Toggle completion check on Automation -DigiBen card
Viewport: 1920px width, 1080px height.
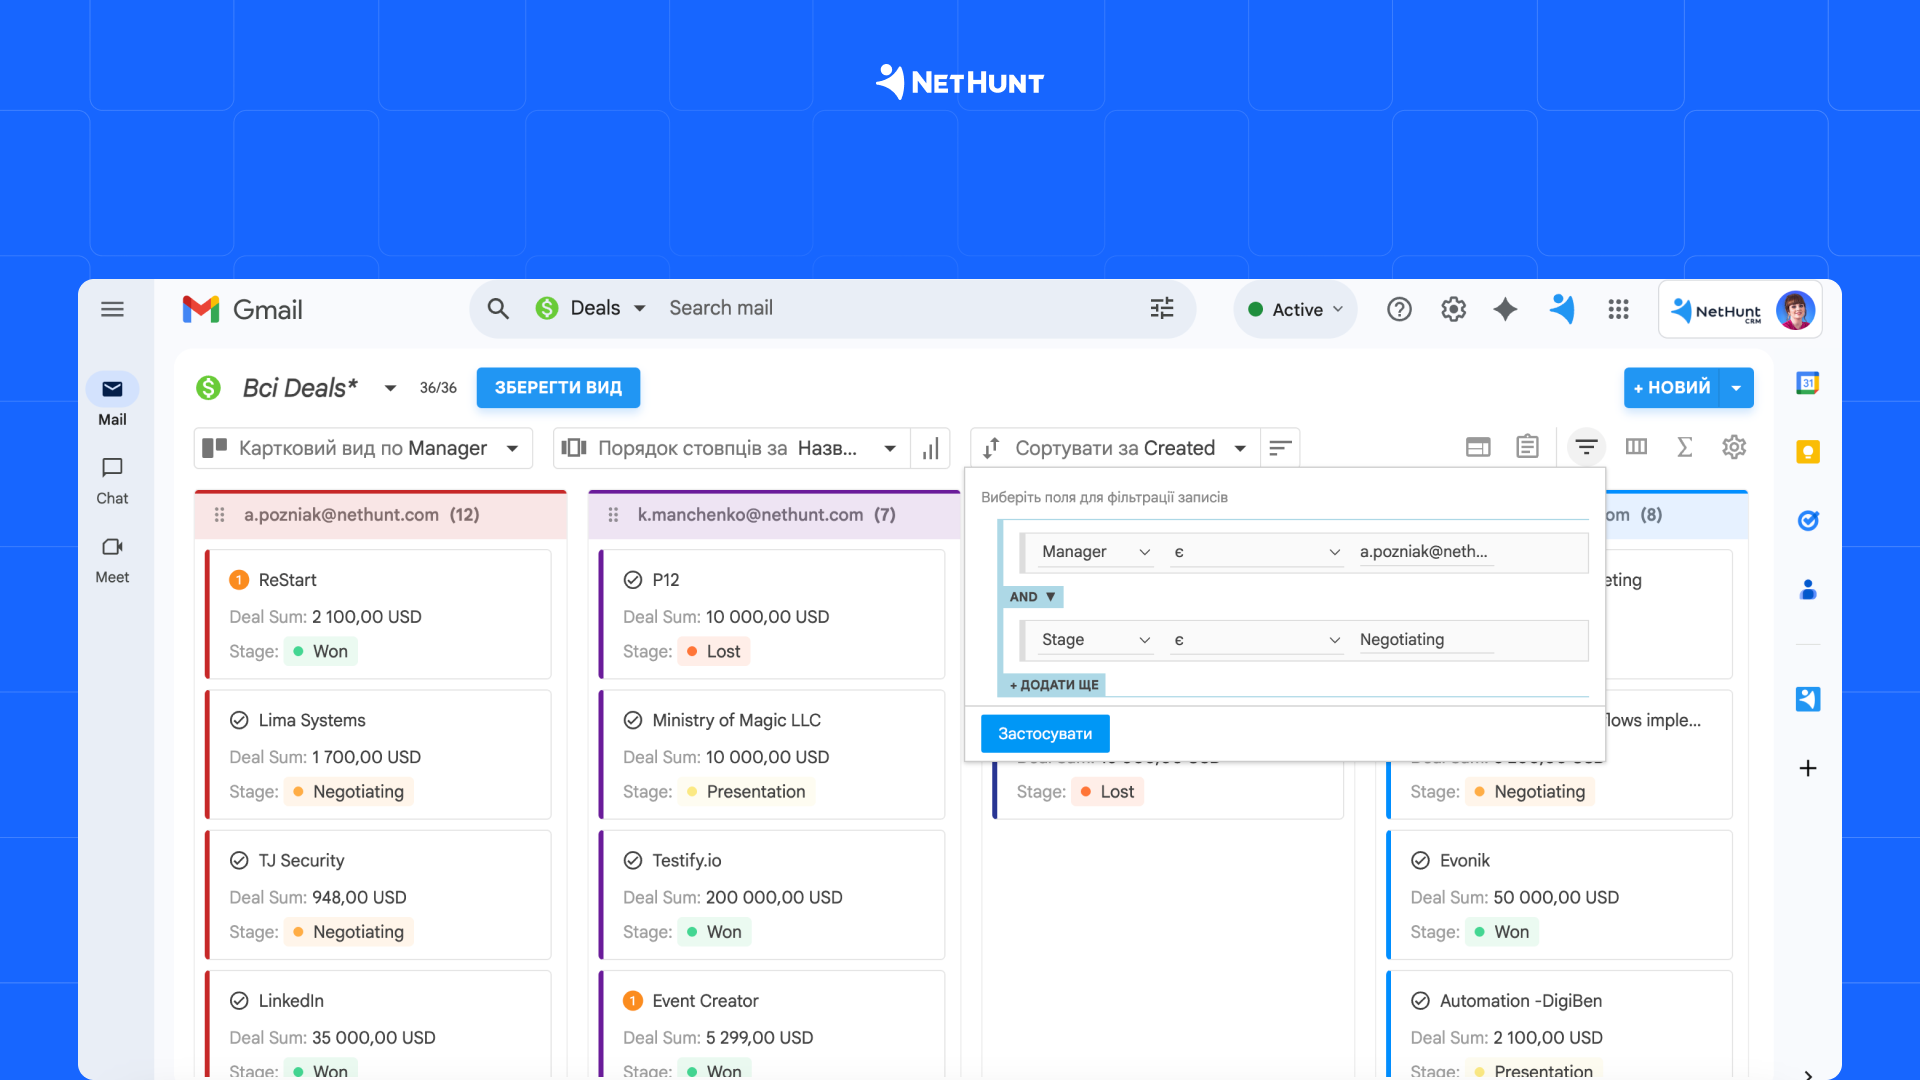coord(1420,1000)
